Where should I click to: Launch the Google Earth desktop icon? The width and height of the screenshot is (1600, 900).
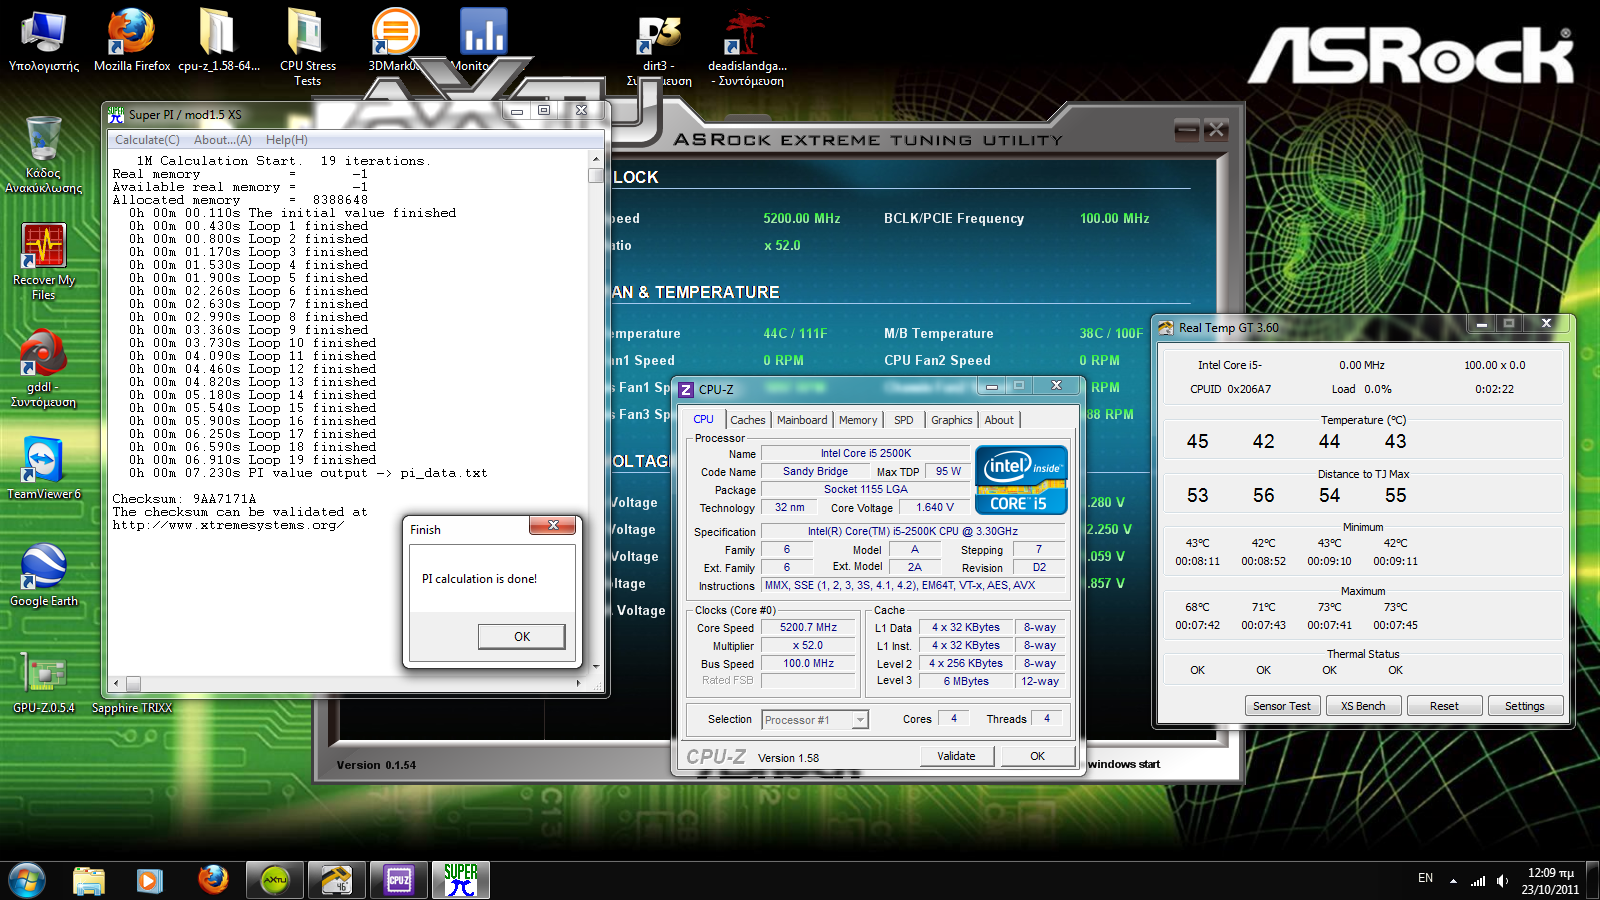[44, 575]
